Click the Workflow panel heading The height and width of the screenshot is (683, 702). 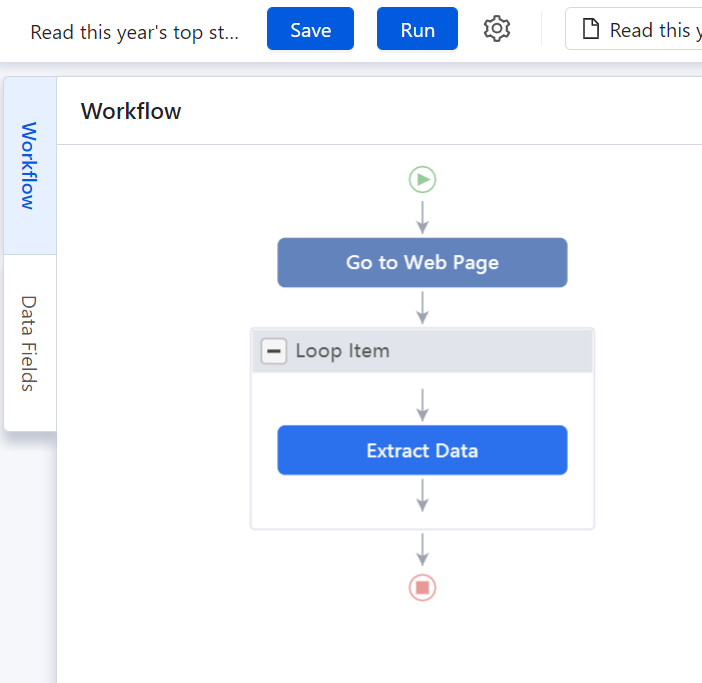point(131,111)
